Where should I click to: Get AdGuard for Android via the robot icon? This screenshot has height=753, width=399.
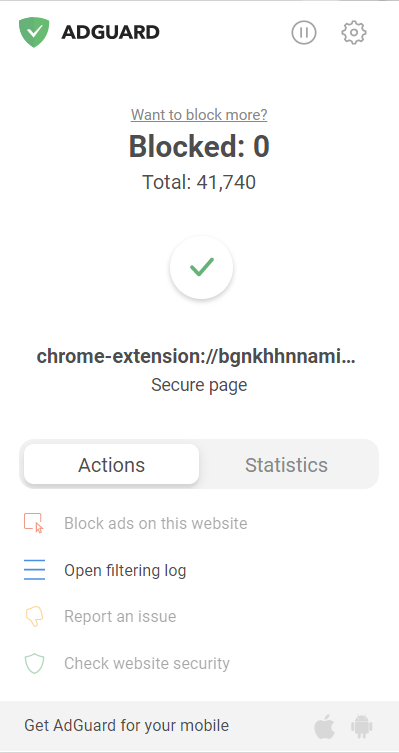(362, 726)
